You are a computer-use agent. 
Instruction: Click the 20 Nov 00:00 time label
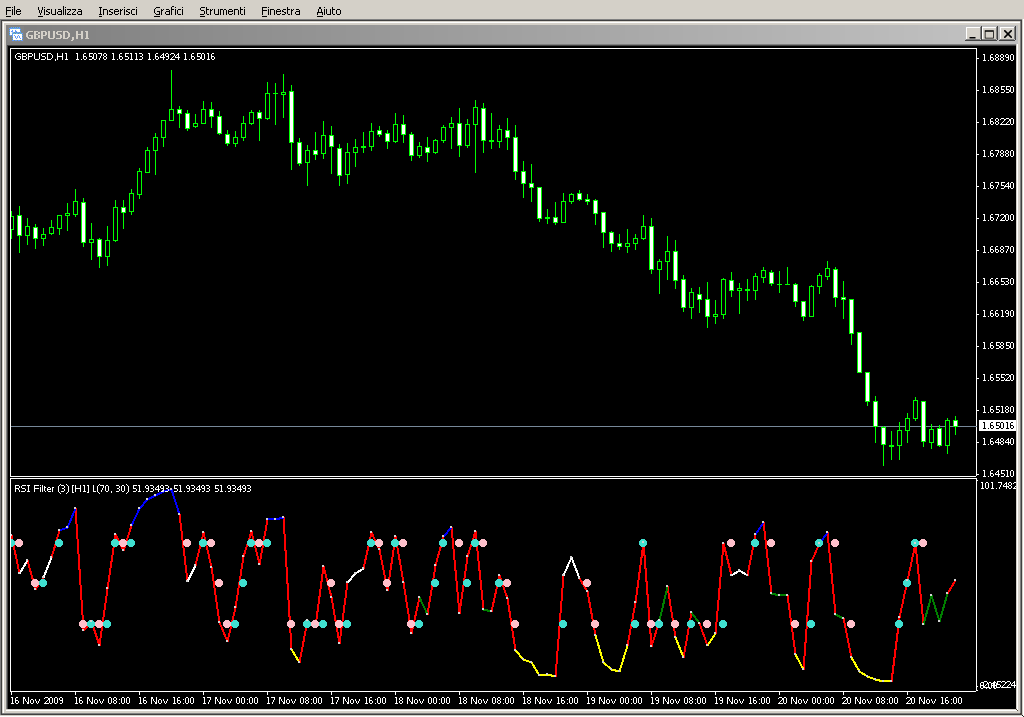tap(806, 701)
